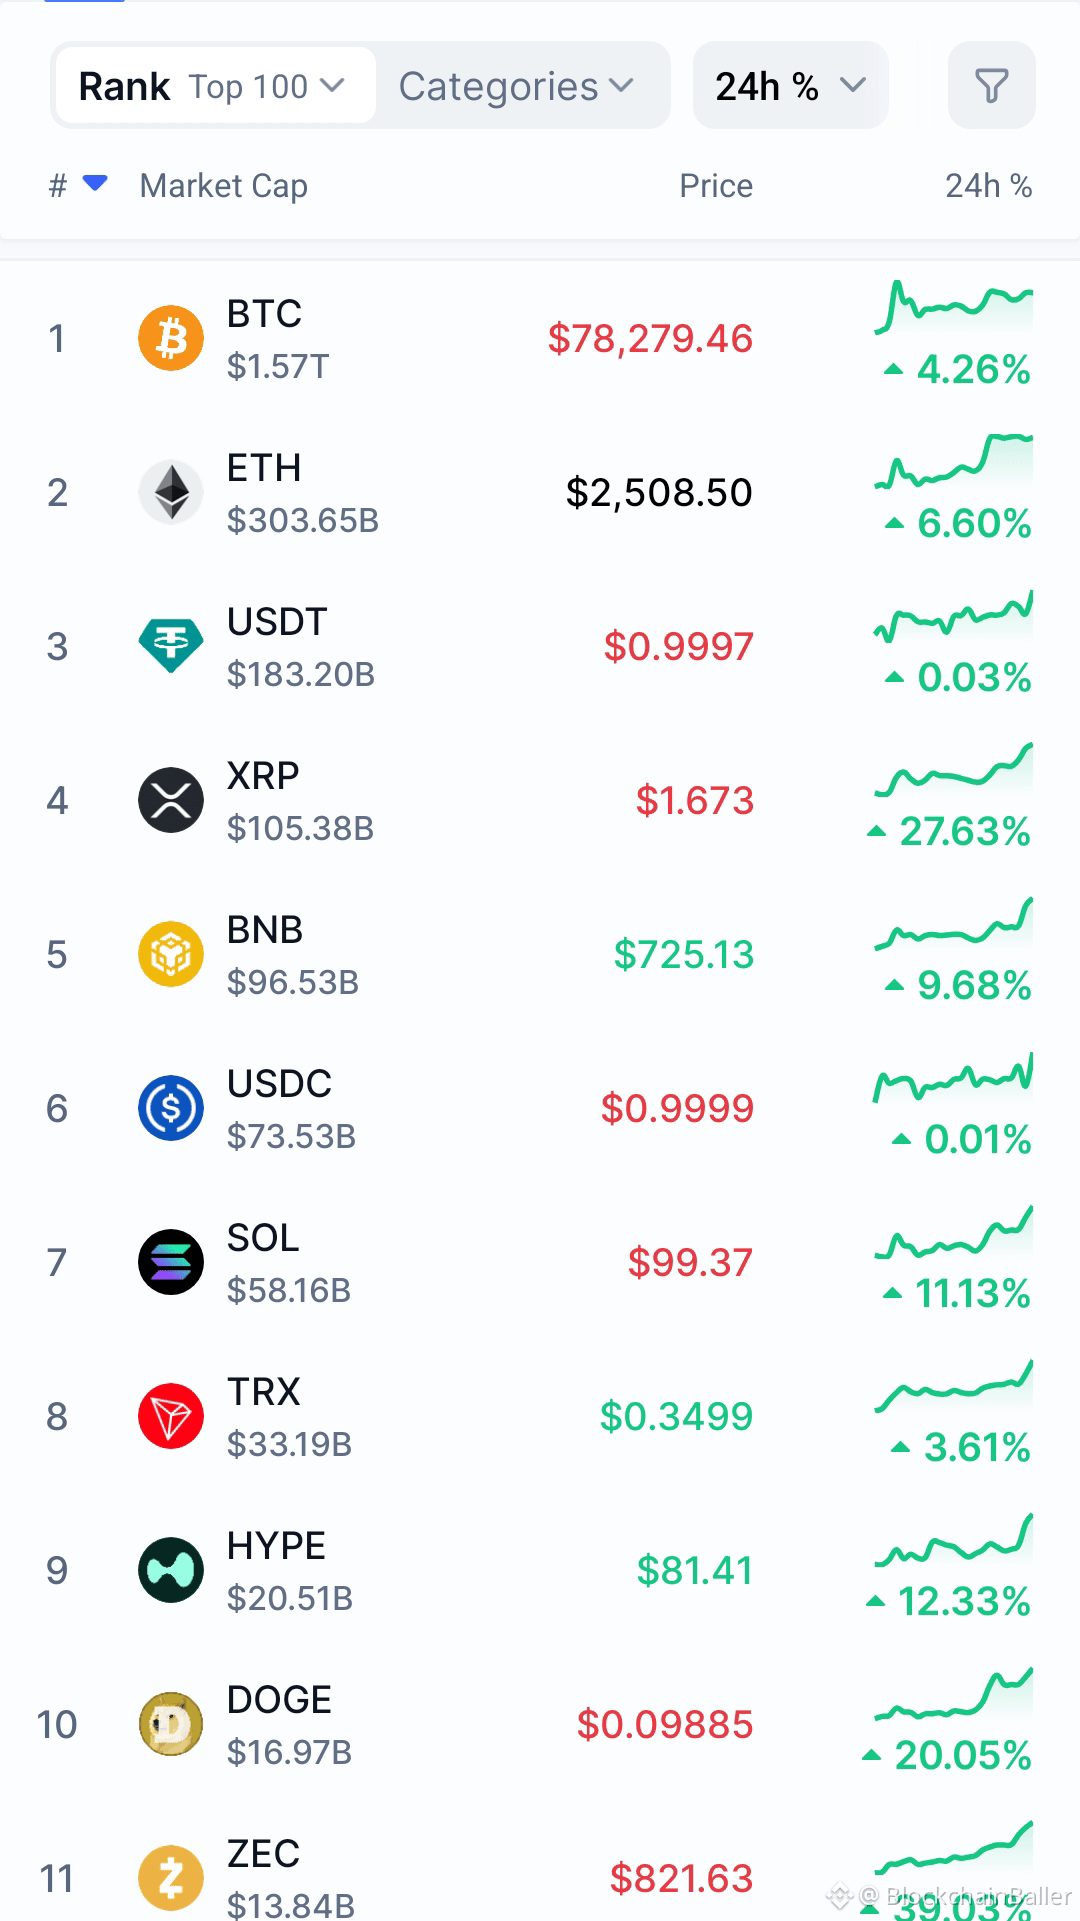Open the filter funnel icon
This screenshot has height=1921, width=1080.
tap(991, 86)
